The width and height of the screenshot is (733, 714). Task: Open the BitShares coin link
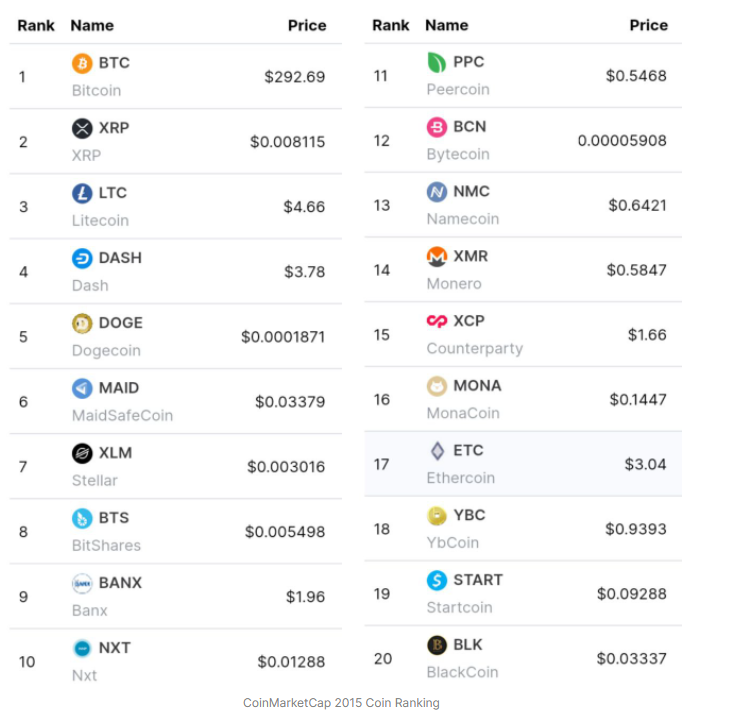click(x=106, y=545)
